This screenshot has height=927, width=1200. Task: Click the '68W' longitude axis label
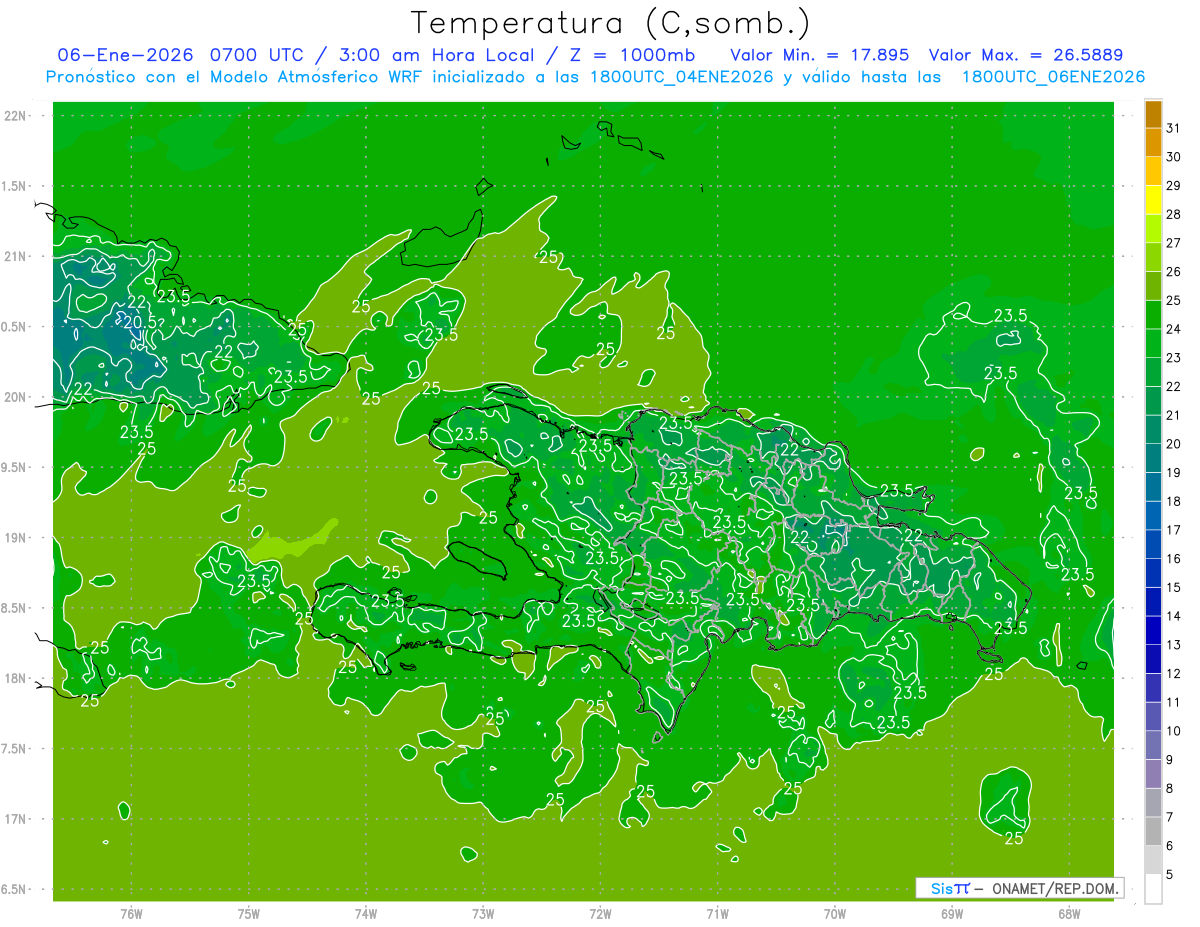[1069, 914]
